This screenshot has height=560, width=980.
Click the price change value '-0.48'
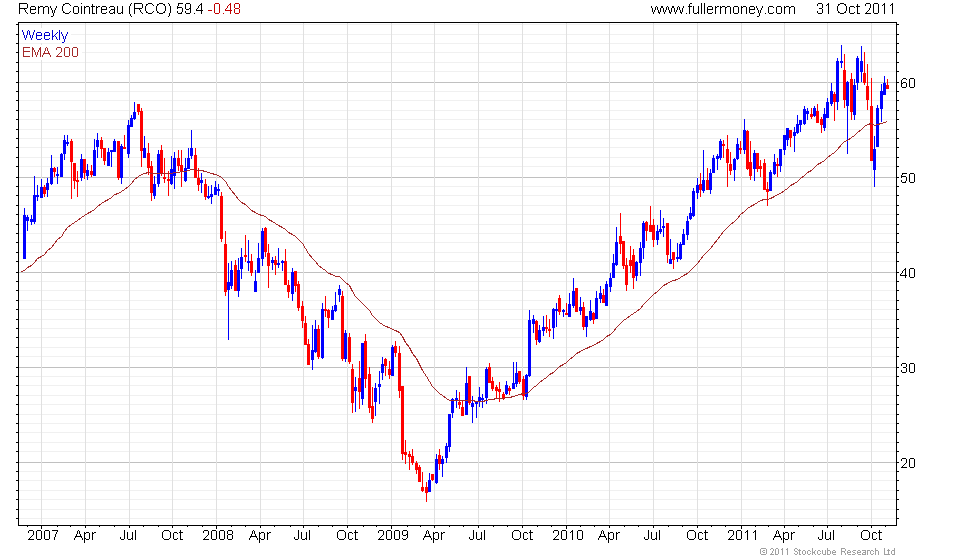click(x=224, y=9)
